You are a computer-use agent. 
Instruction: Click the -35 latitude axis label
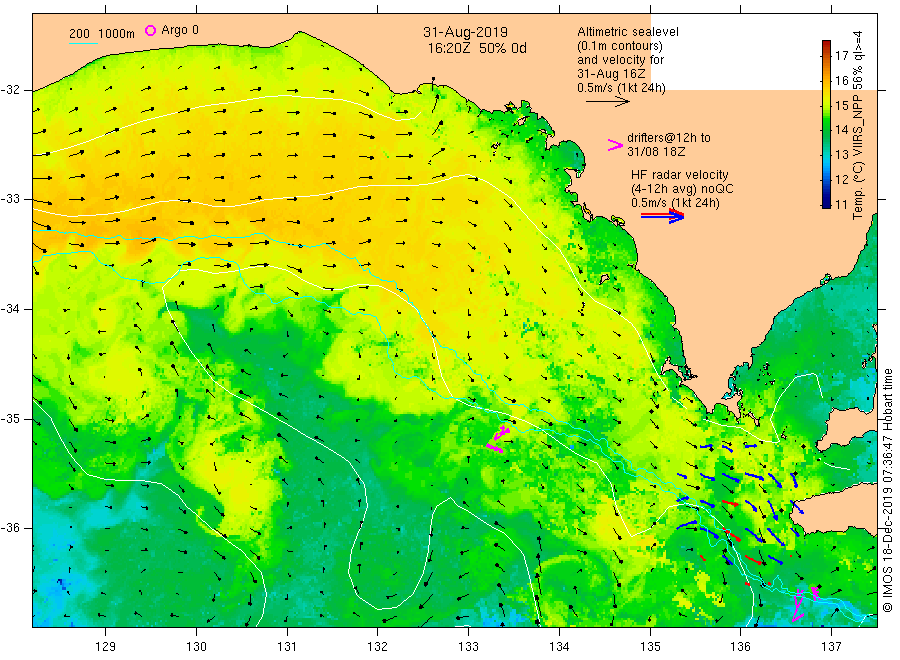click(x=10, y=418)
